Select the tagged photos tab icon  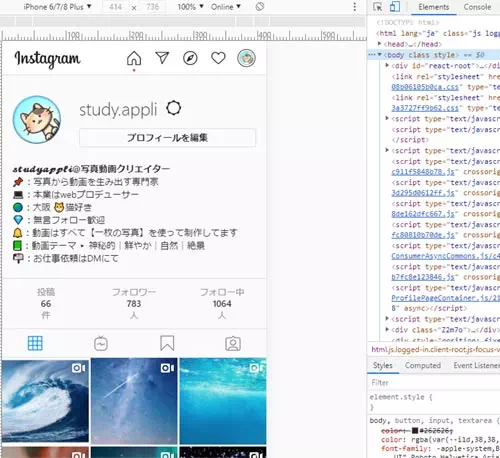click(x=233, y=344)
